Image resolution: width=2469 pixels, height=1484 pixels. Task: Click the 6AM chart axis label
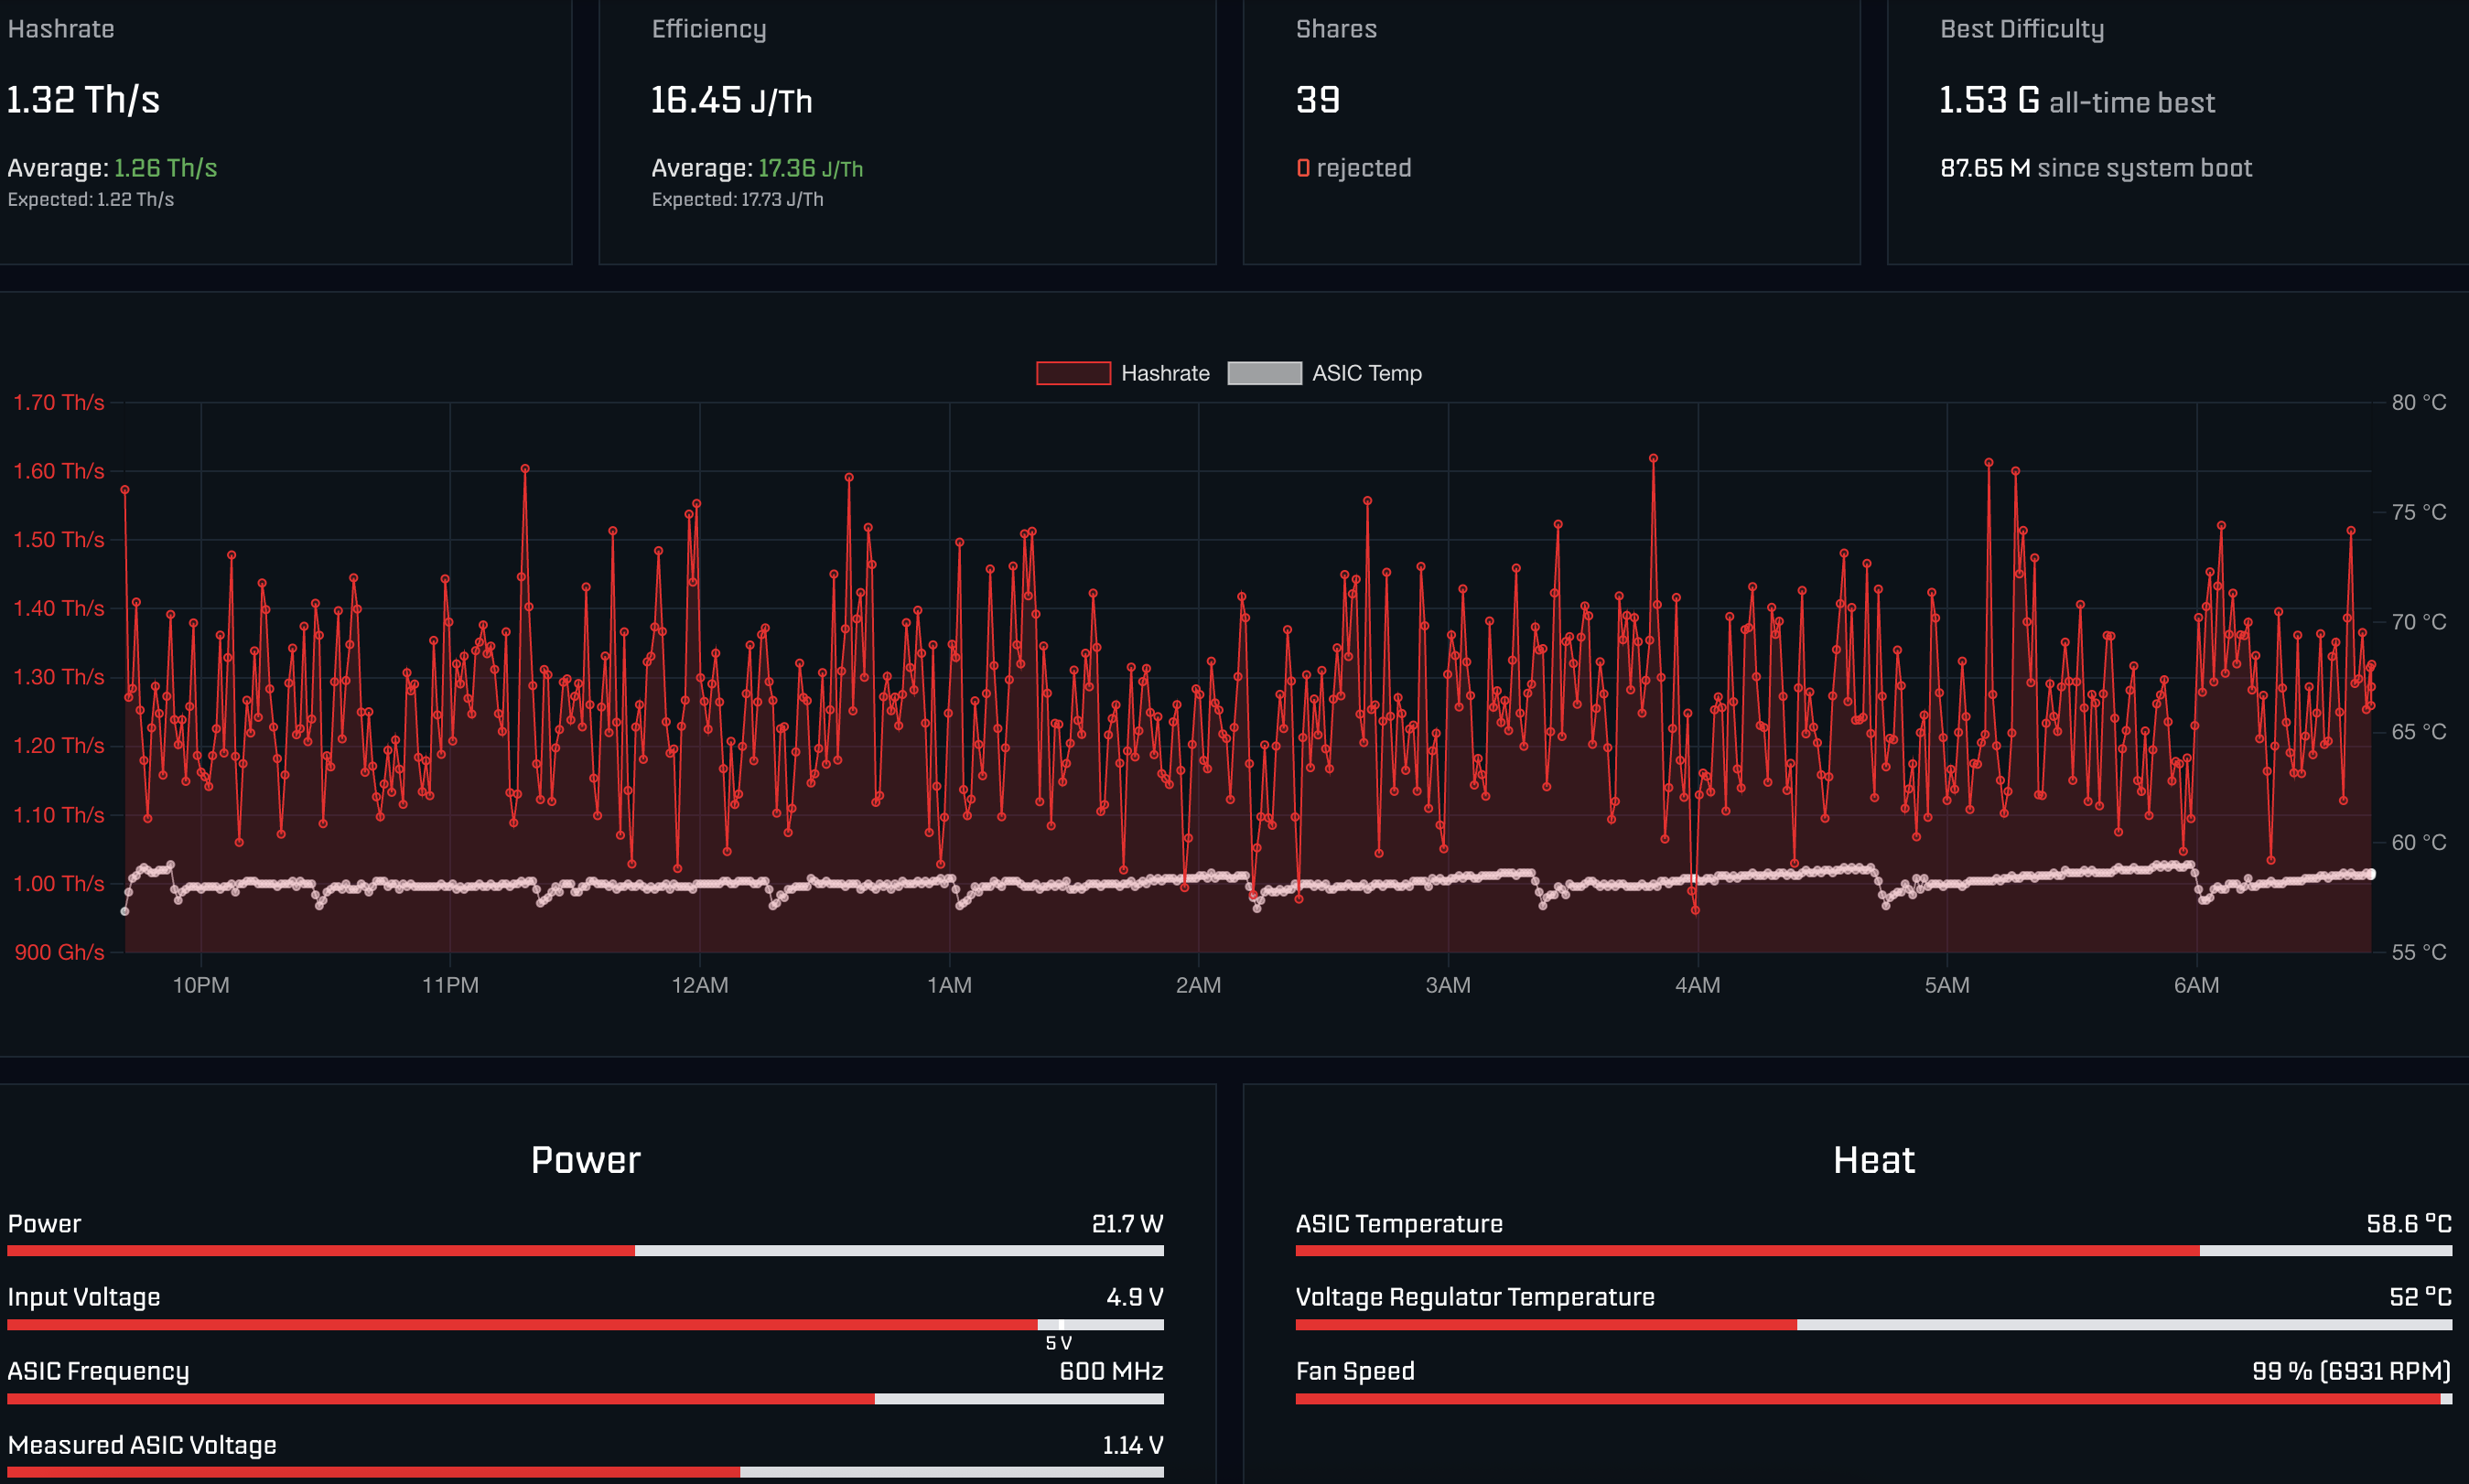click(x=2197, y=985)
